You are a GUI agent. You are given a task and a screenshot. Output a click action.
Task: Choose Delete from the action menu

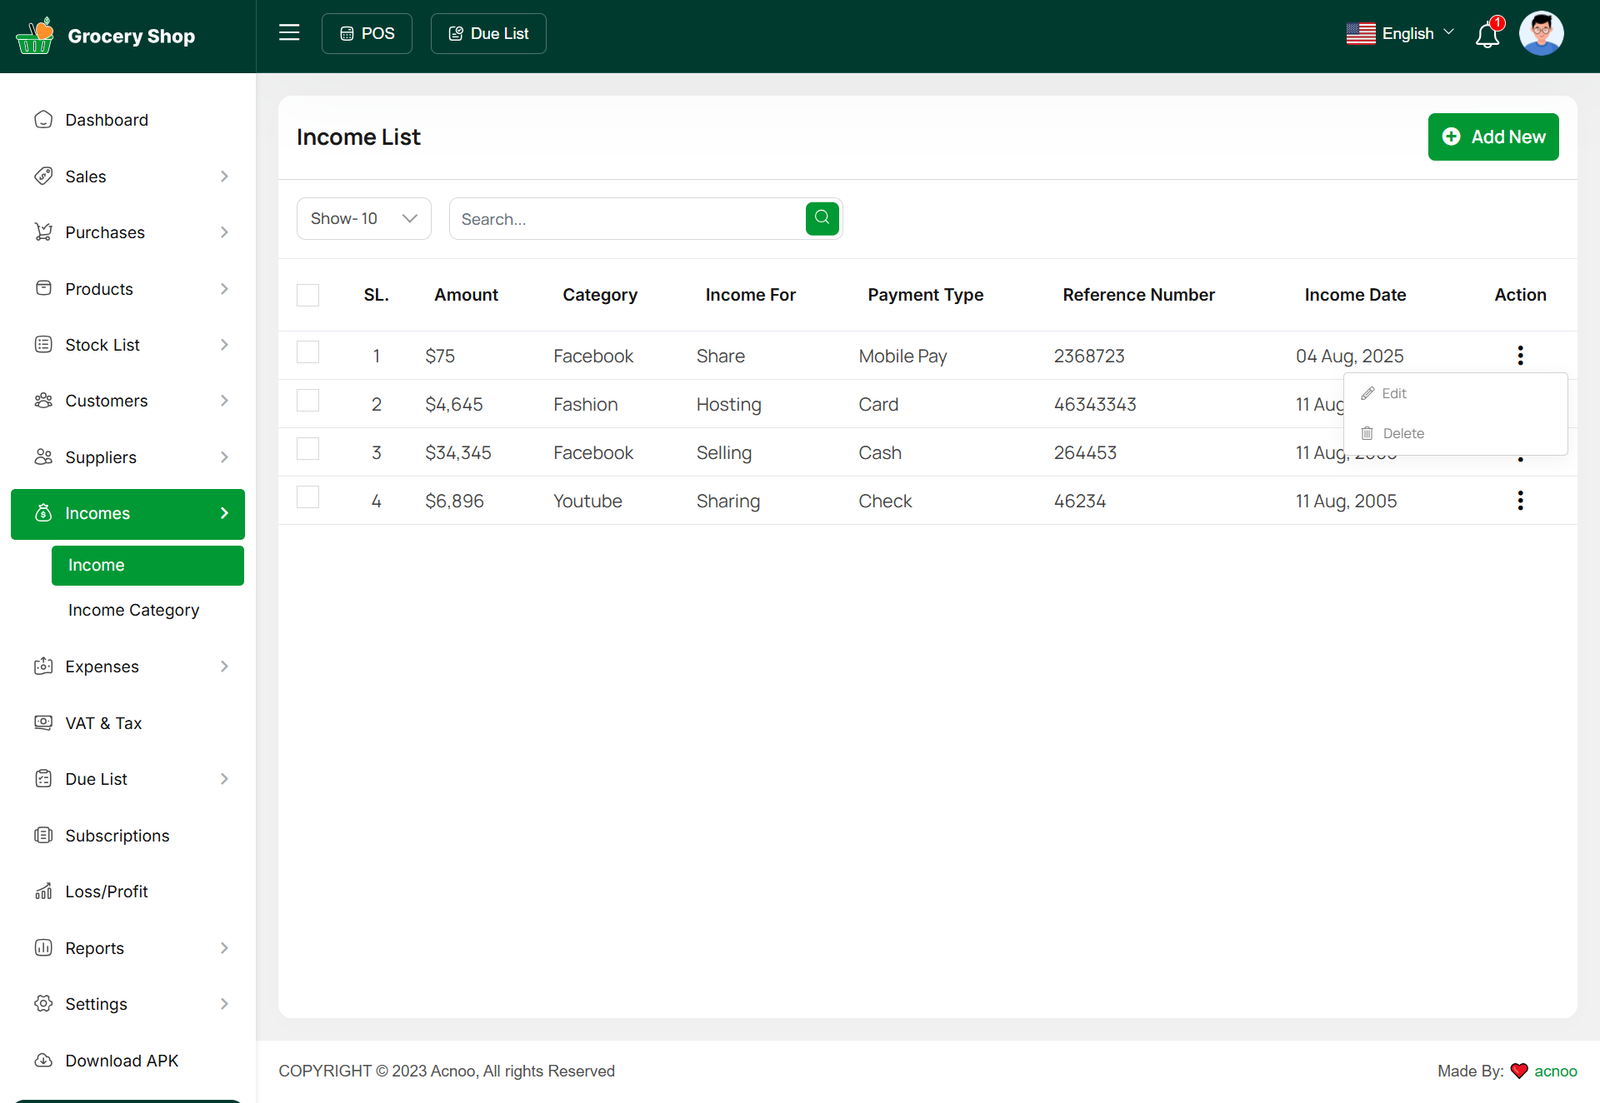pyautogui.click(x=1402, y=434)
